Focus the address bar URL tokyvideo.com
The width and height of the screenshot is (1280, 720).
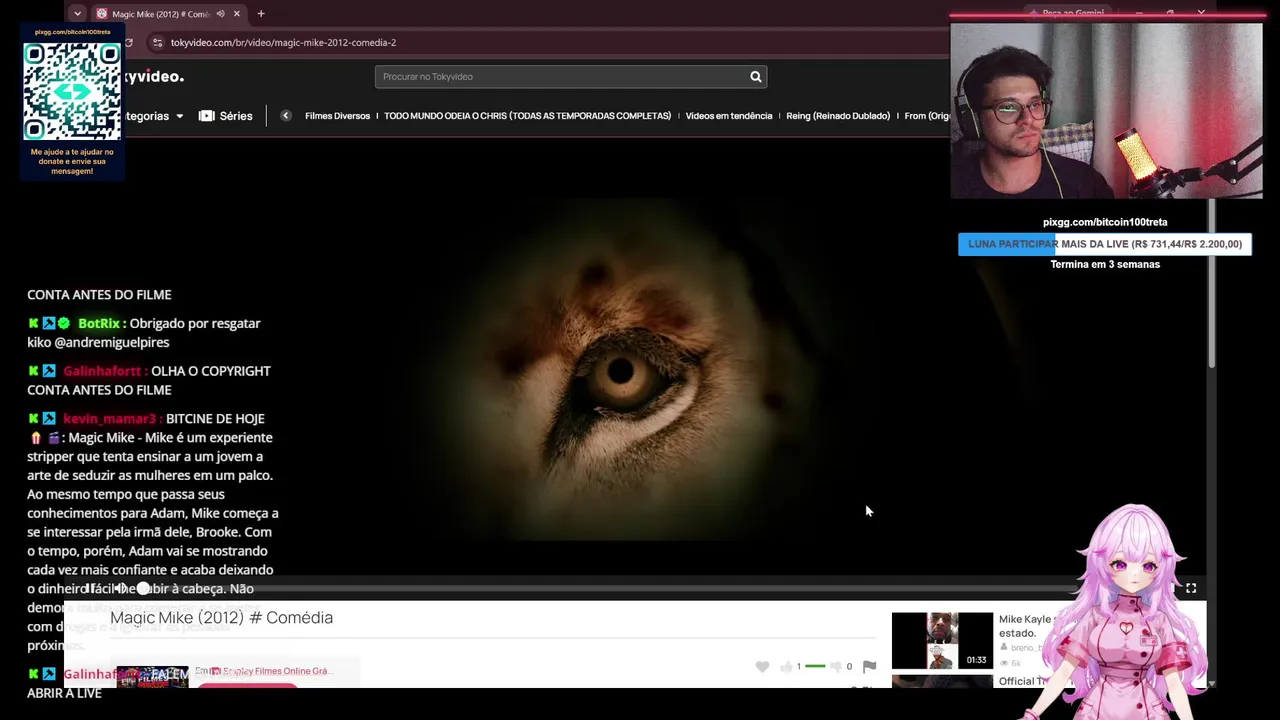283,43
